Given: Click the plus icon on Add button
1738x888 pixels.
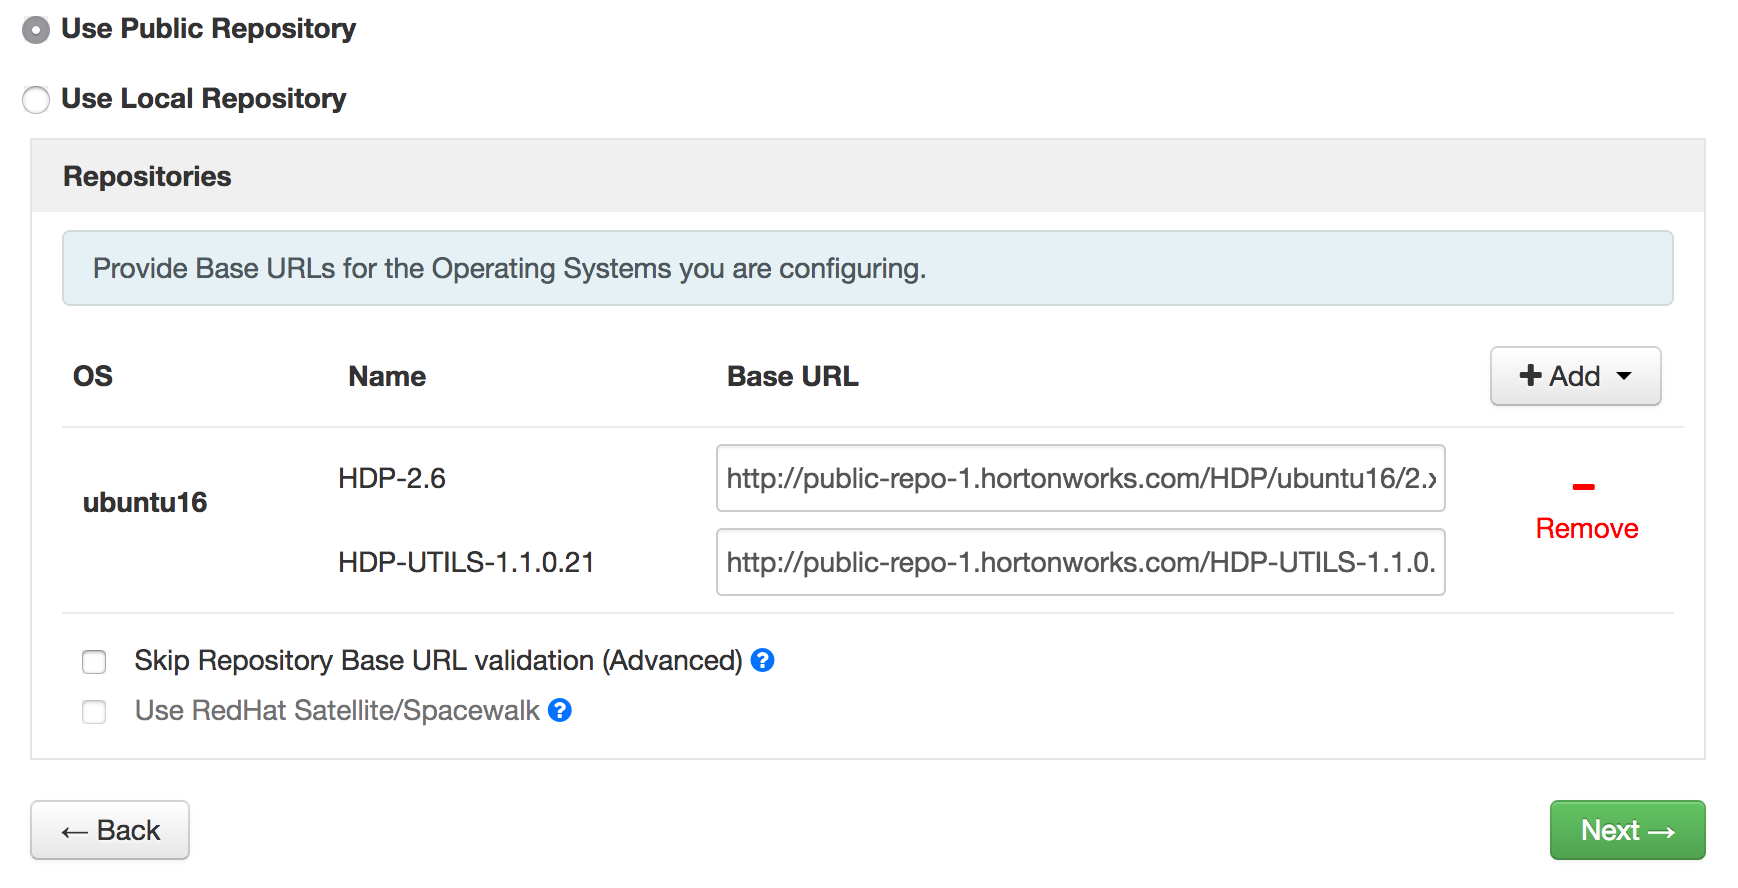Looking at the screenshot, I should [1530, 376].
